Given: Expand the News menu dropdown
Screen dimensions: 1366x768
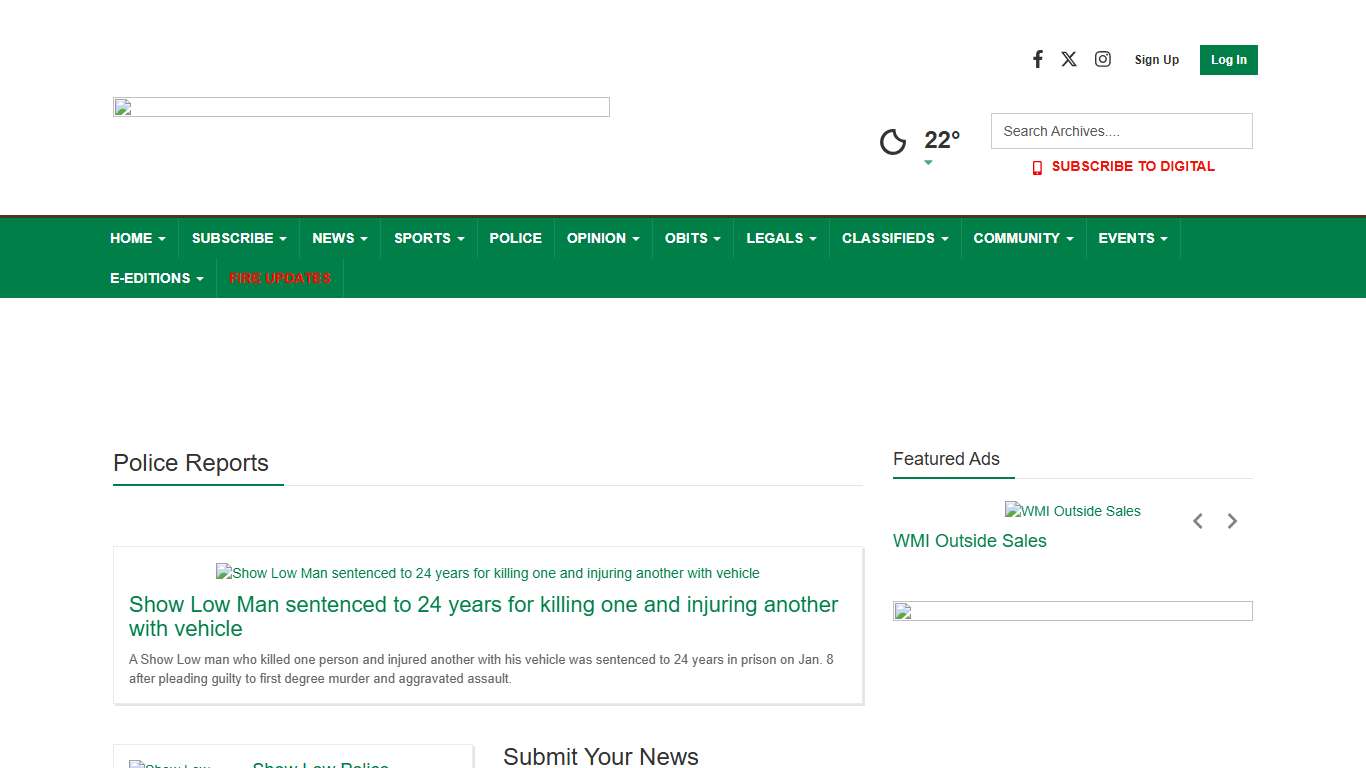Looking at the screenshot, I should tap(339, 238).
